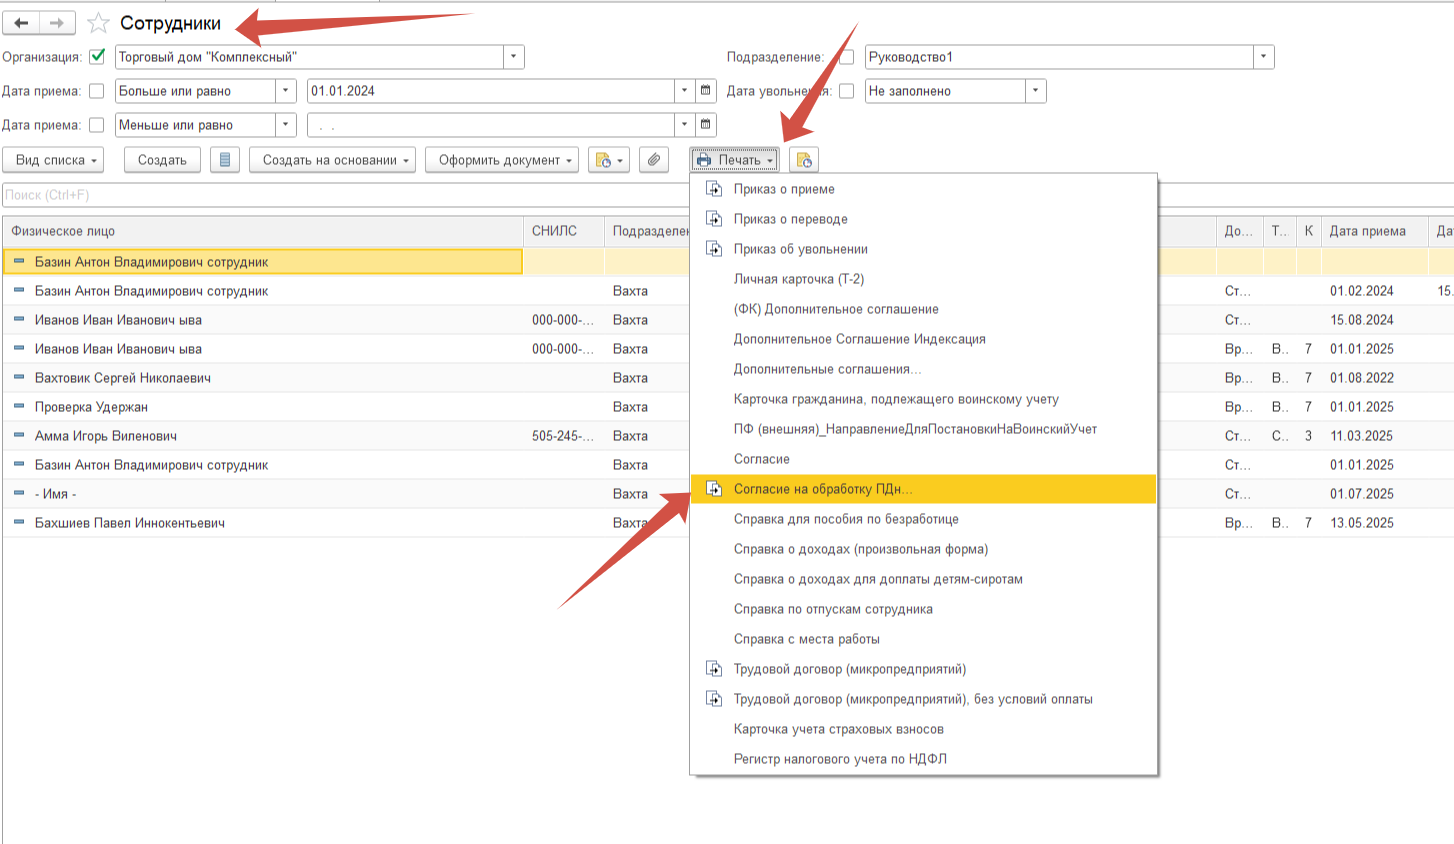This screenshot has width=1454, height=844.
Task: Click the Создать button
Action: [x=162, y=160]
